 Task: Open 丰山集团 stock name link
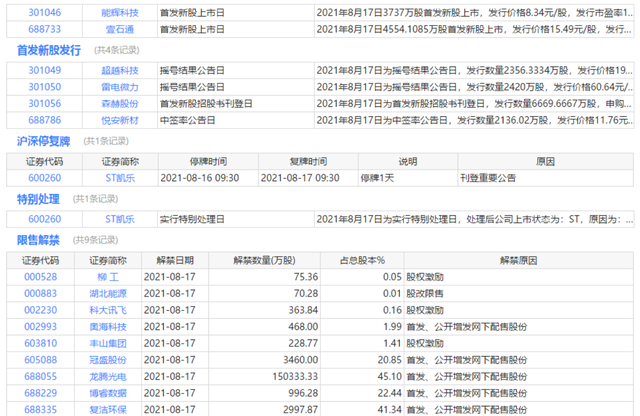pyautogui.click(x=108, y=343)
